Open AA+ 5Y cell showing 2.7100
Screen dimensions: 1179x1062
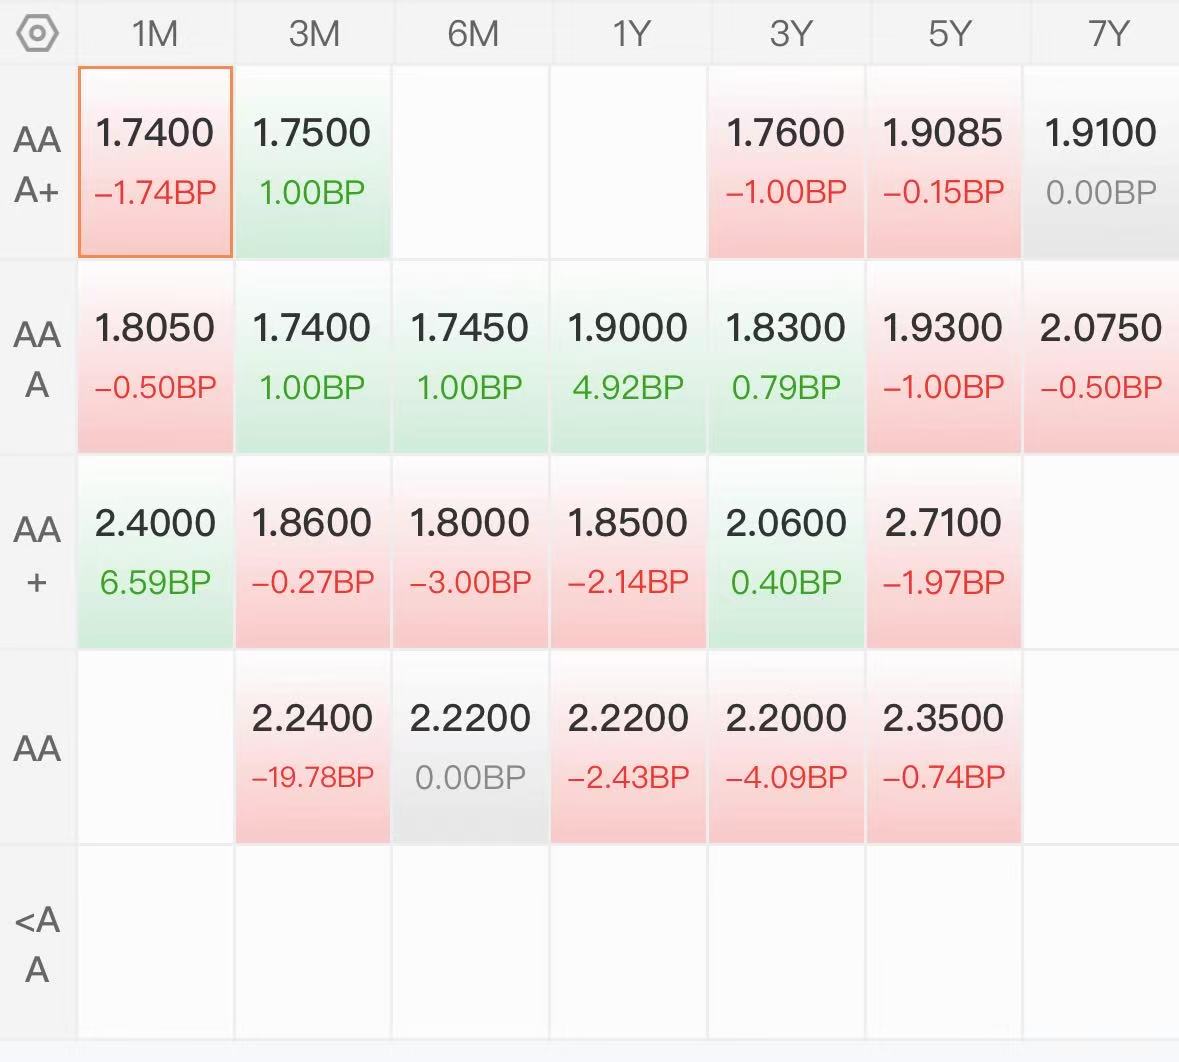pos(944,552)
